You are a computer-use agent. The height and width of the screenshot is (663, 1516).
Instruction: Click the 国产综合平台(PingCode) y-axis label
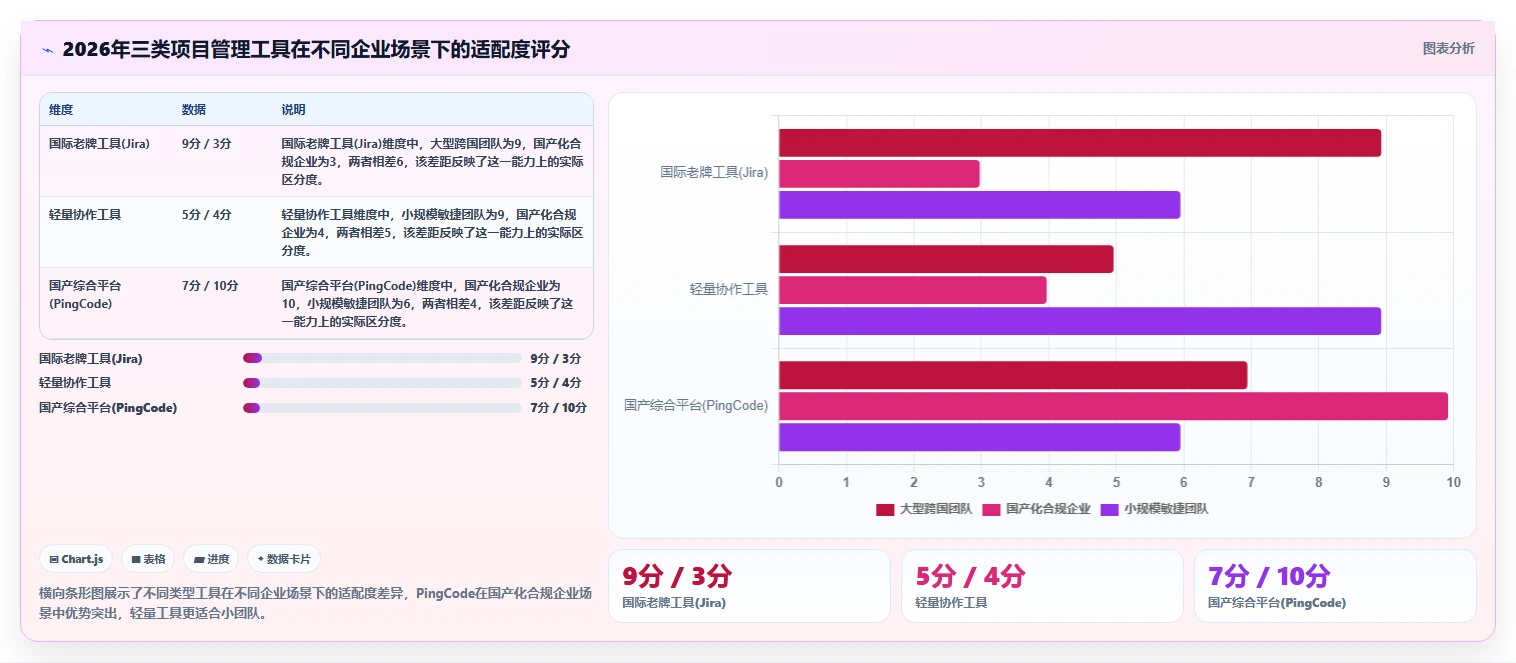pyautogui.click(x=696, y=406)
